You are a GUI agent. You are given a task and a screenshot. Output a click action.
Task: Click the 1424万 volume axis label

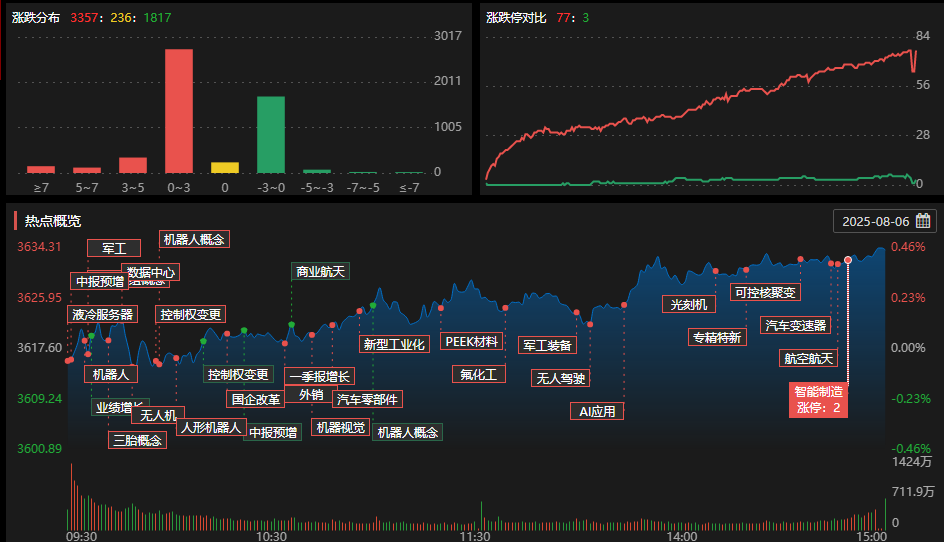coord(911,461)
